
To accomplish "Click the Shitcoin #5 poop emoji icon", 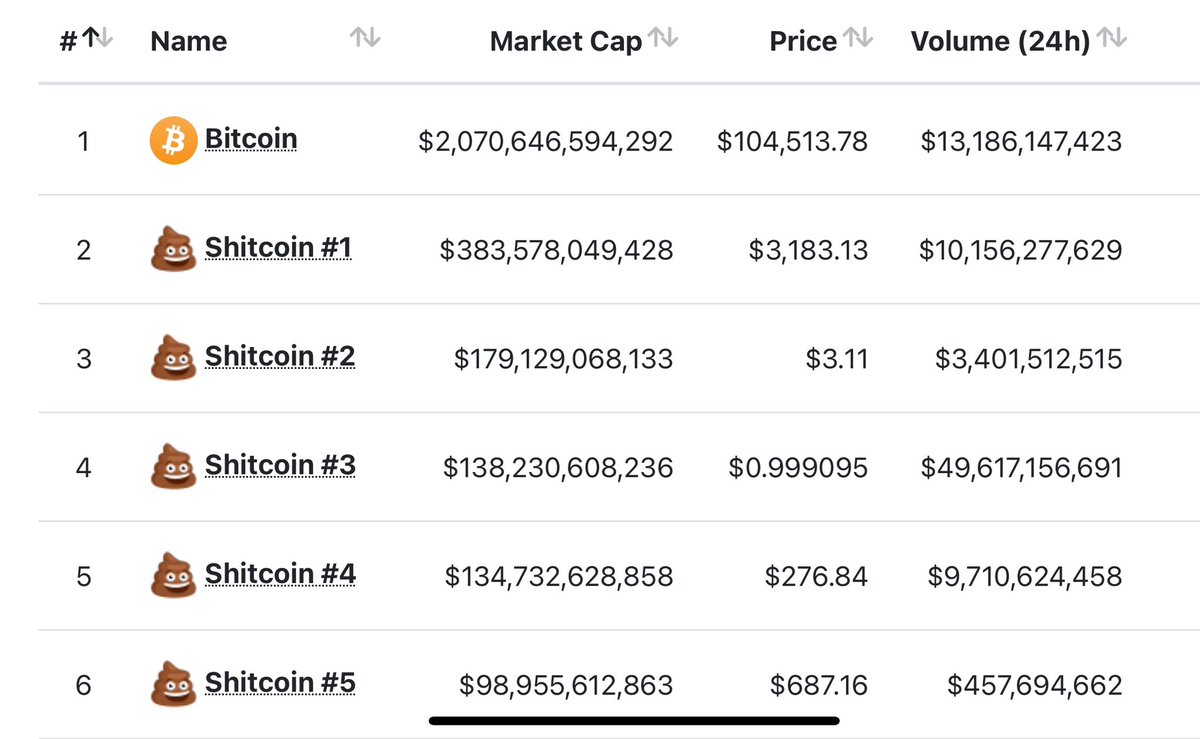I will 172,685.
